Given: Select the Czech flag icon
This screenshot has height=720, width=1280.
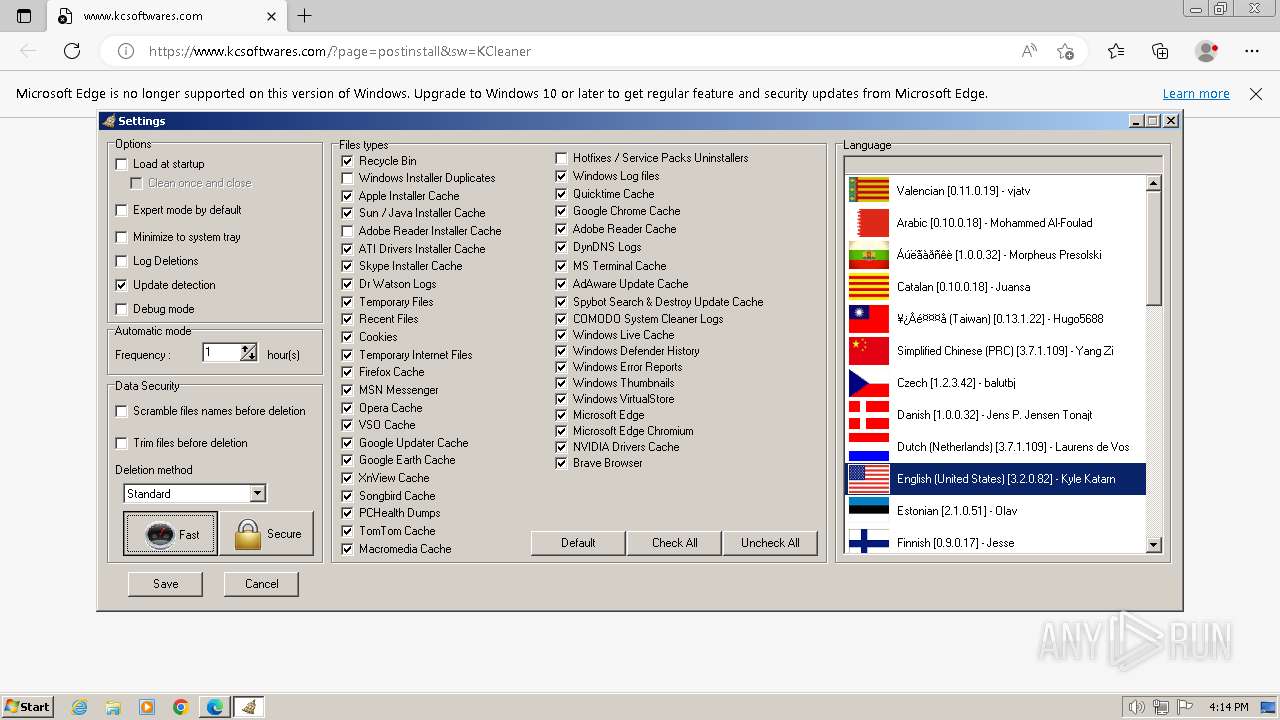Looking at the screenshot, I should pyautogui.click(x=868, y=383).
